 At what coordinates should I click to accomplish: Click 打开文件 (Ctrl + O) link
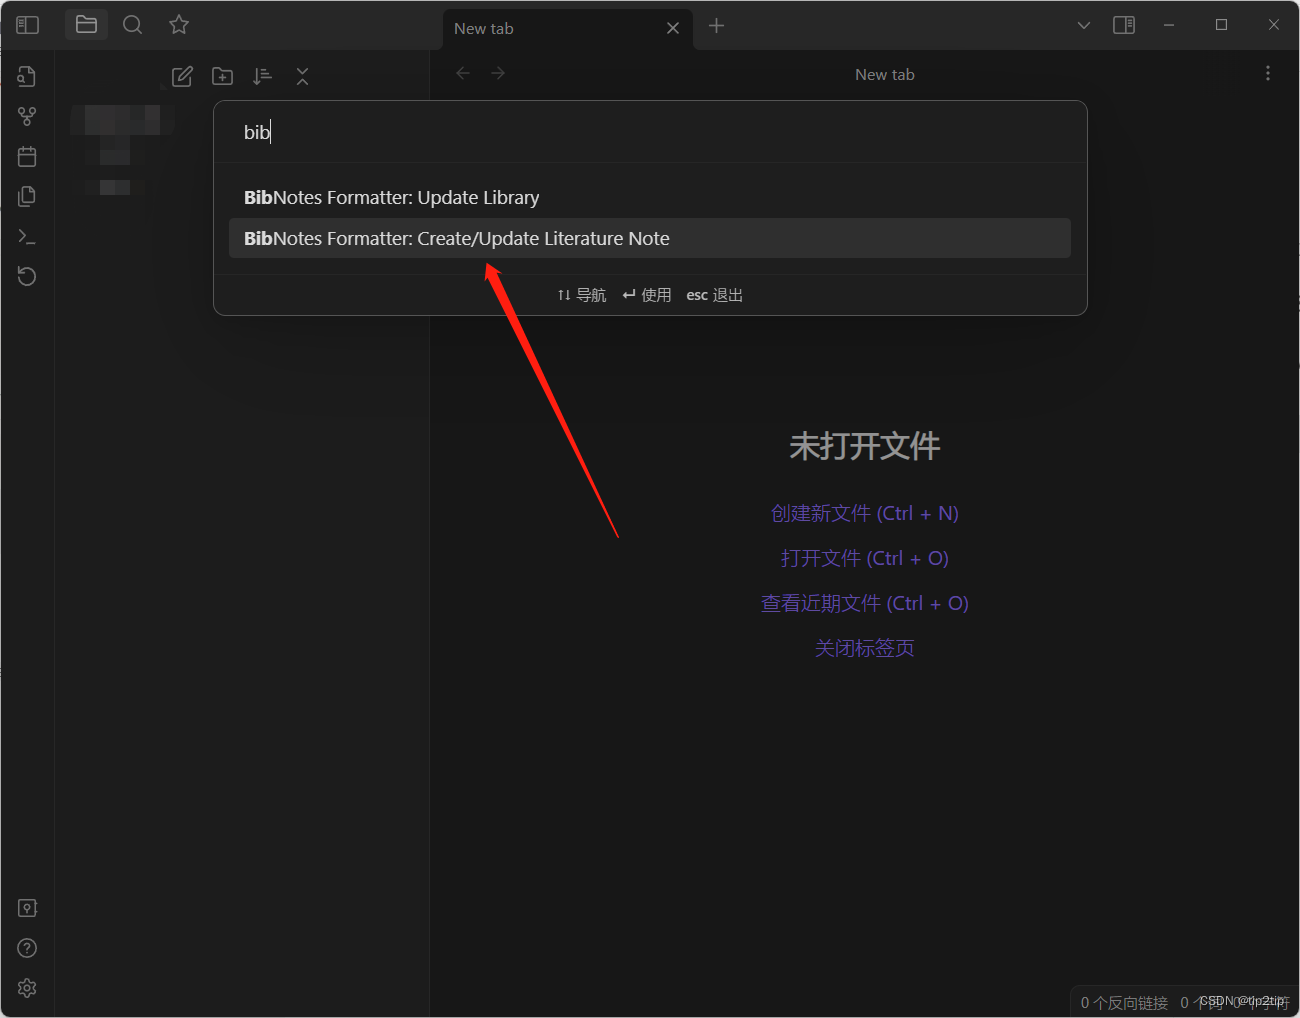click(x=865, y=558)
